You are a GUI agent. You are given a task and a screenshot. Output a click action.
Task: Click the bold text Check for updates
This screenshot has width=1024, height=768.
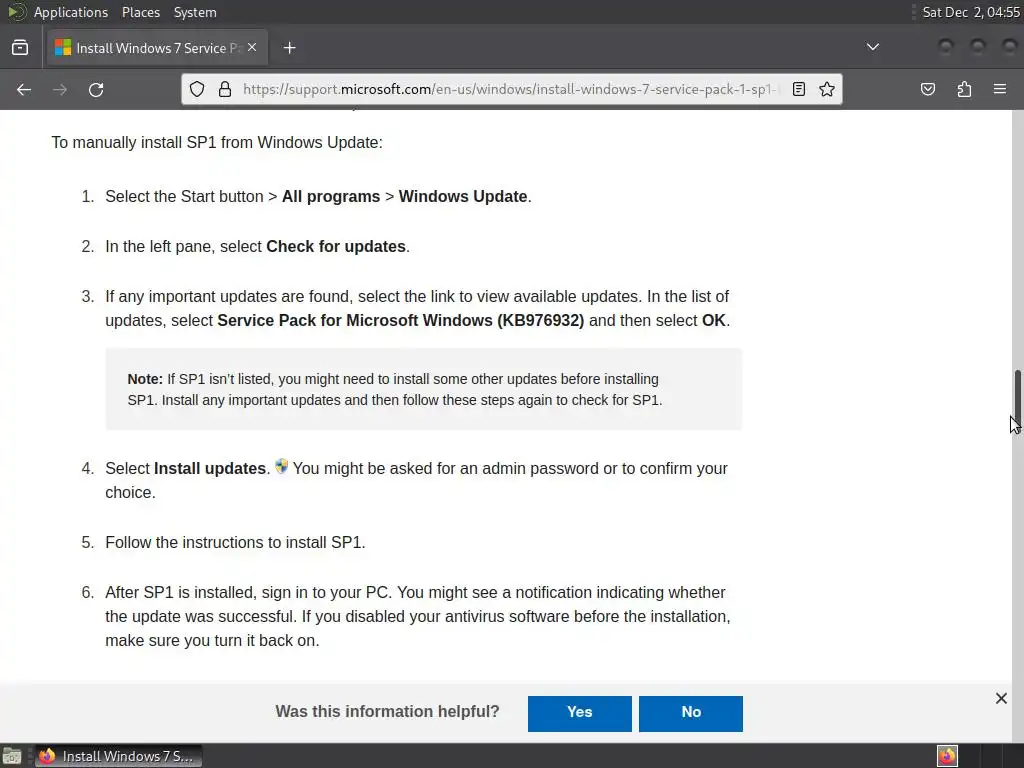(x=336, y=246)
